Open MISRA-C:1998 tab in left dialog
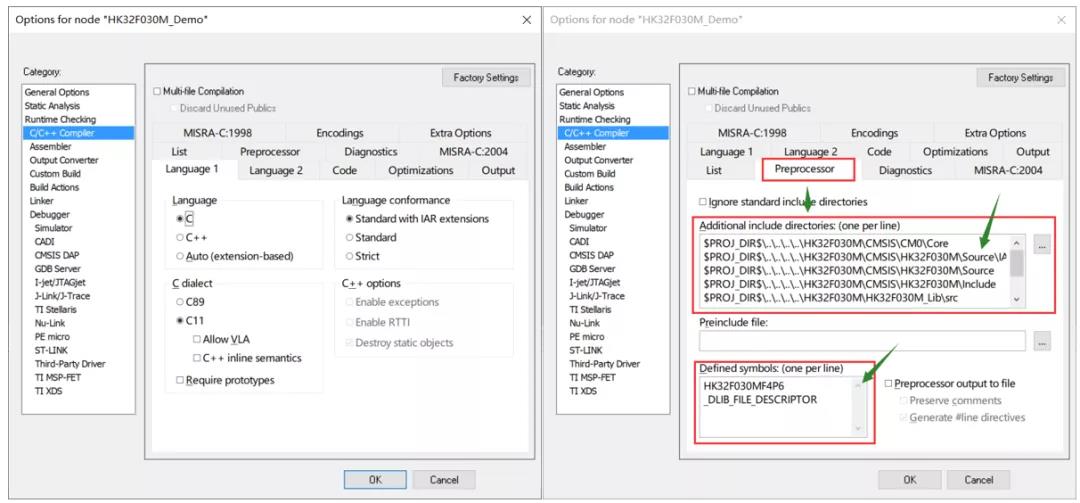This screenshot has width=1080, height=503. pyautogui.click(x=218, y=133)
